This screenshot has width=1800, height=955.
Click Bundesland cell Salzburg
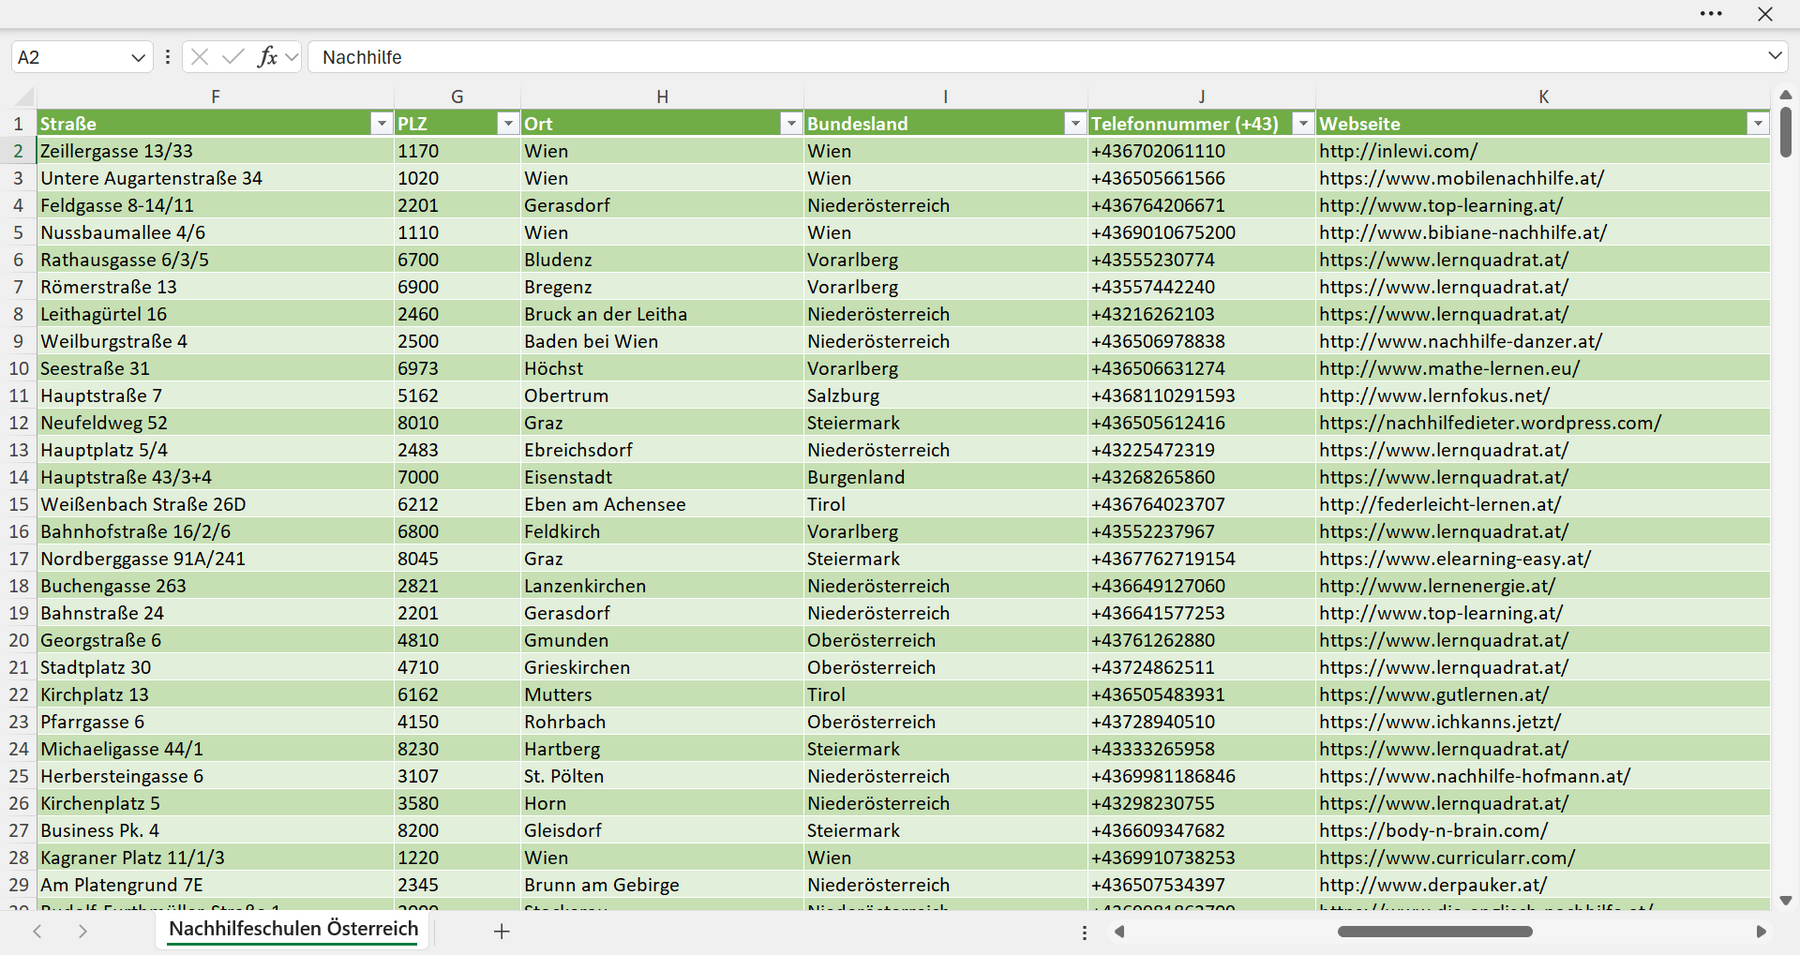(x=945, y=396)
